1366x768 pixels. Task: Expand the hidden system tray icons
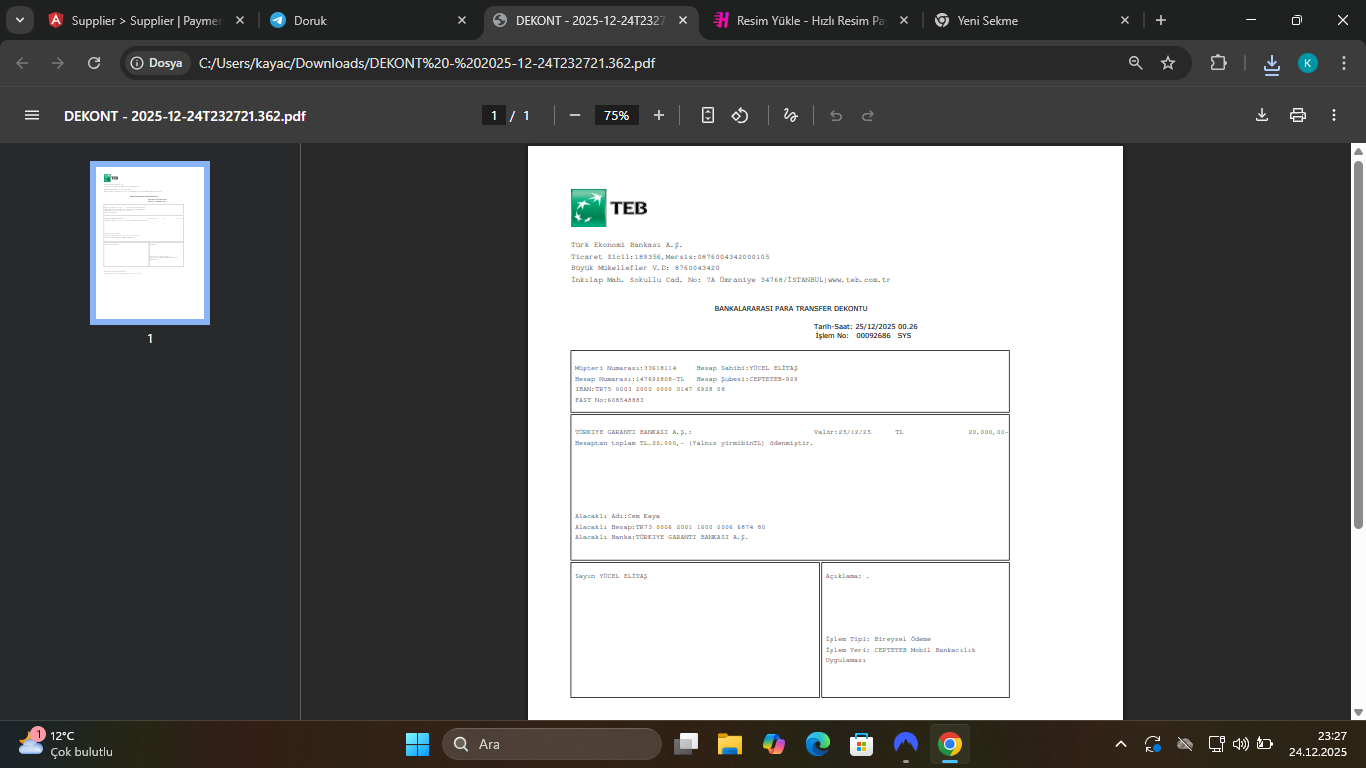pos(1121,744)
